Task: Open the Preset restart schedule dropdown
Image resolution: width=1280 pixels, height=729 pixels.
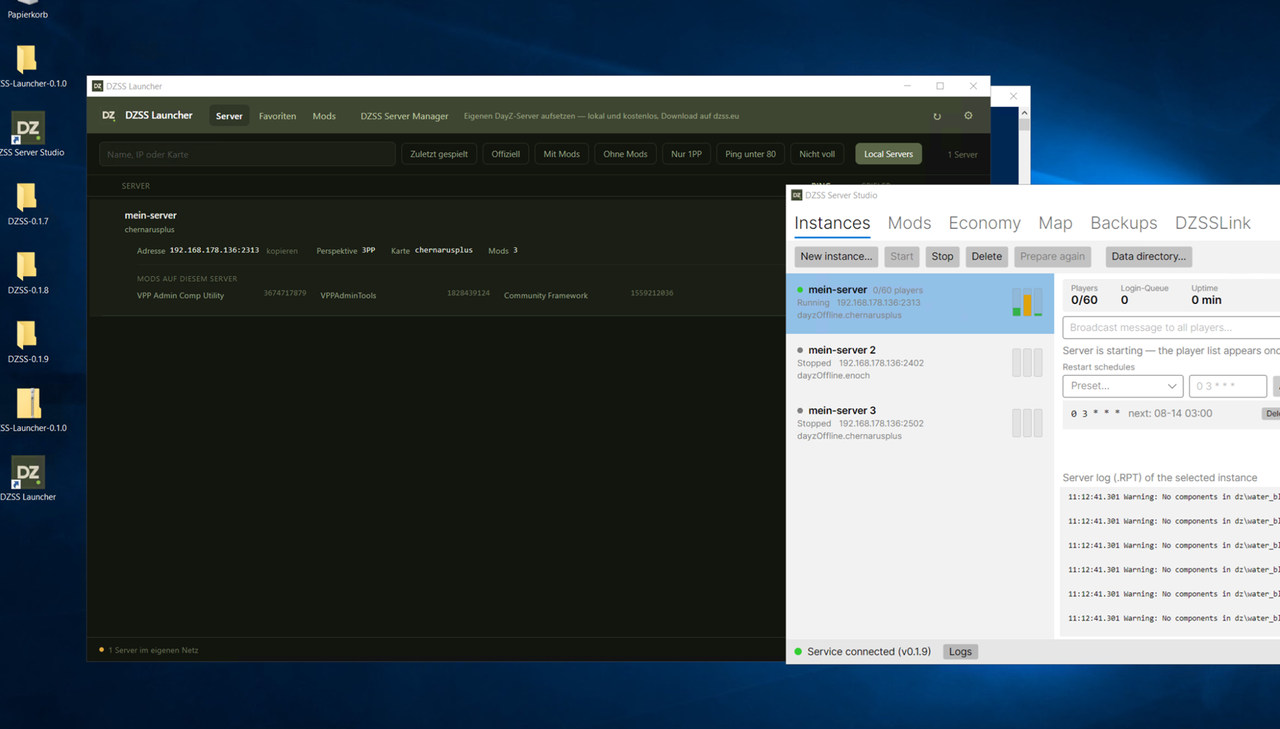Action: (1122, 386)
